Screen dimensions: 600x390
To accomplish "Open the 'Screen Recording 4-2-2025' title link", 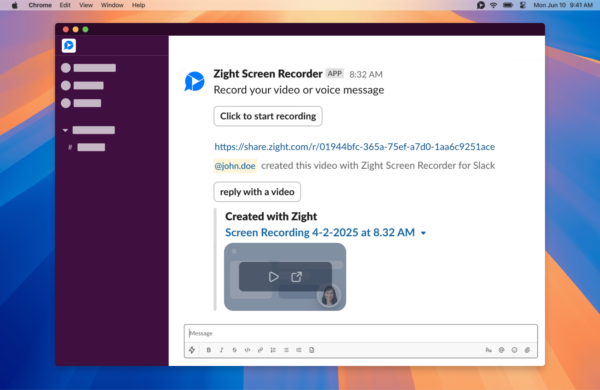I will [x=320, y=232].
